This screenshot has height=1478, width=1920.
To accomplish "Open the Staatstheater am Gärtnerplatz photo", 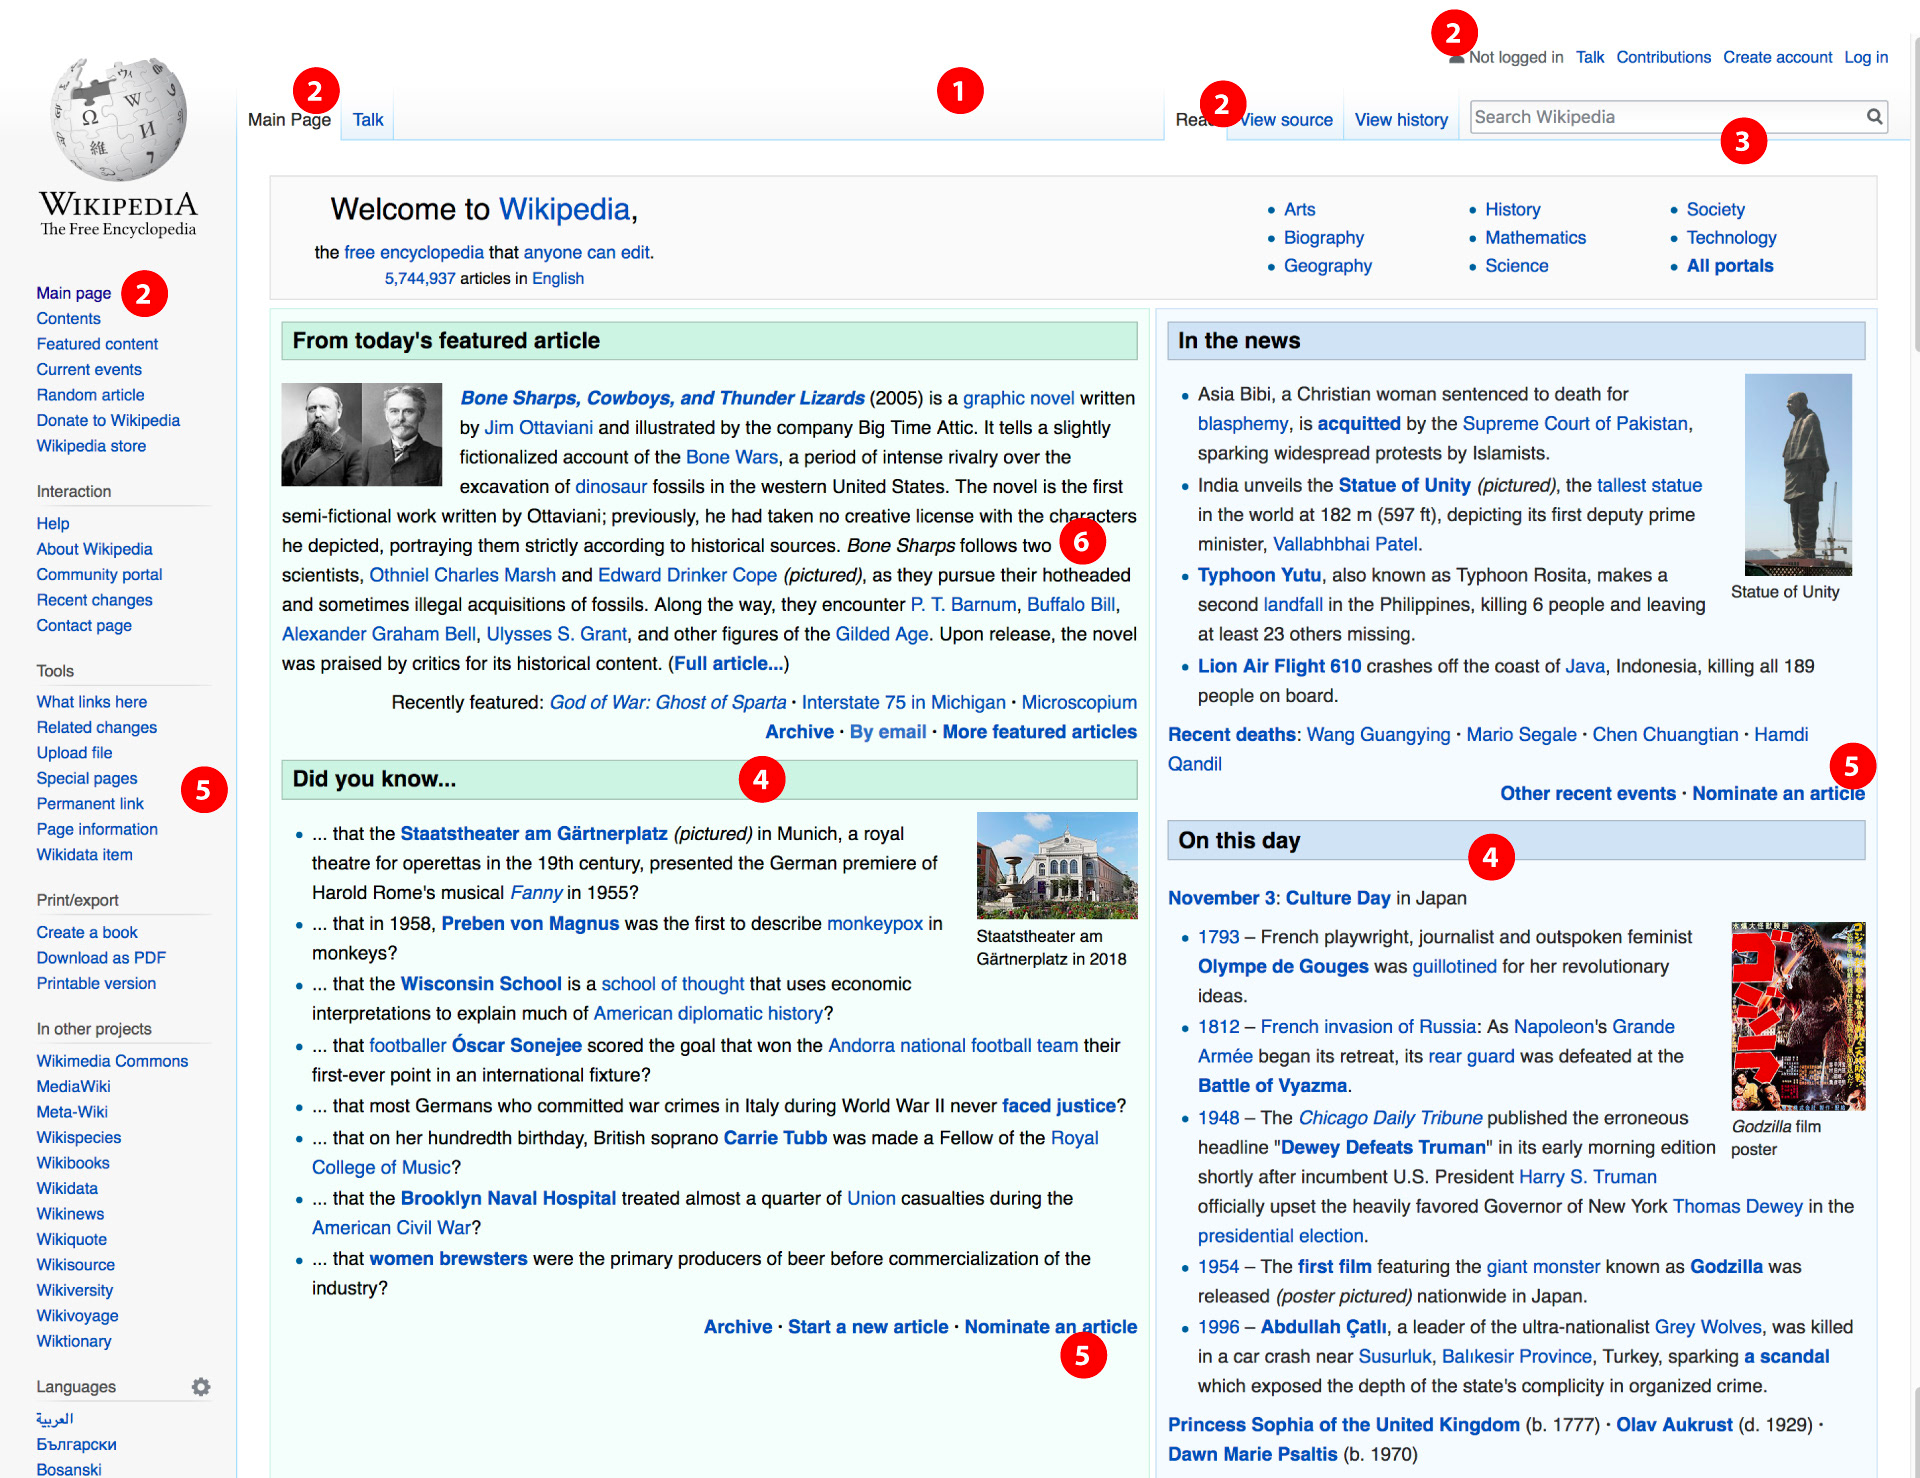I will pyautogui.click(x=1056, y=865).
